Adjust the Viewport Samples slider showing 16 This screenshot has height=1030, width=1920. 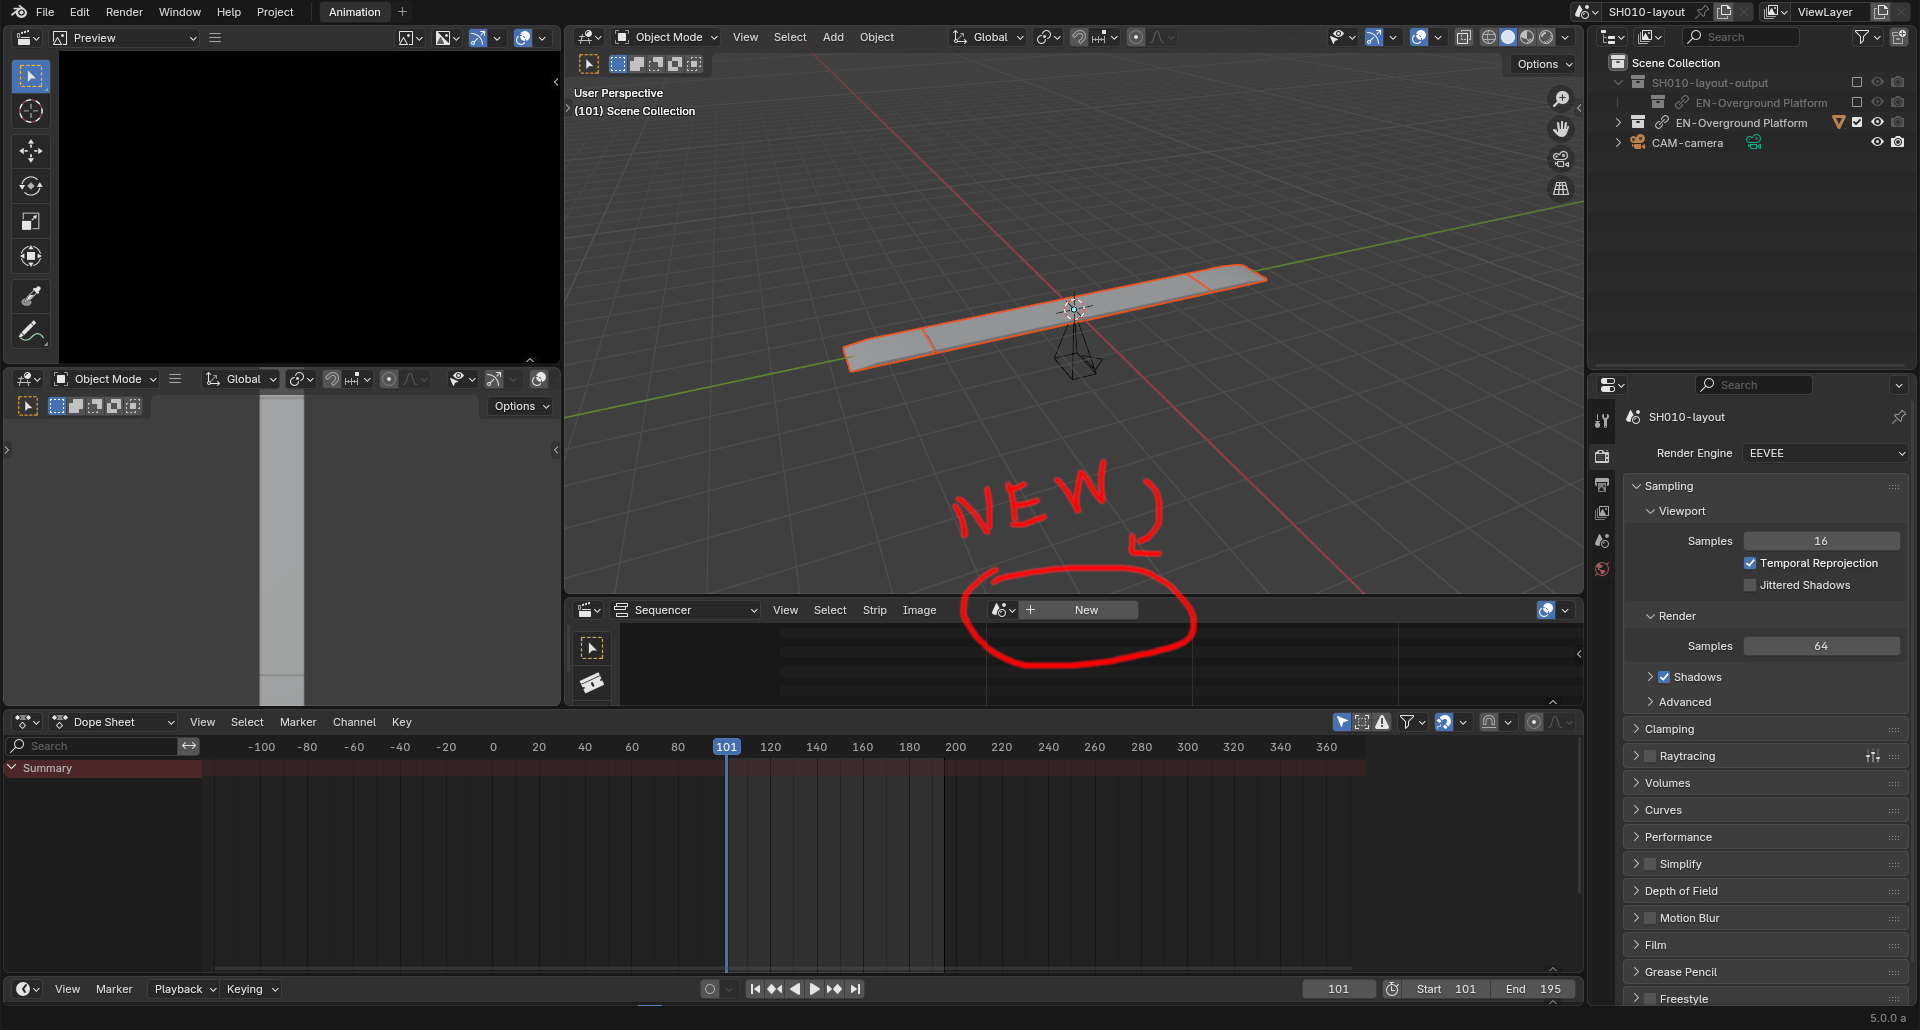1821,542
